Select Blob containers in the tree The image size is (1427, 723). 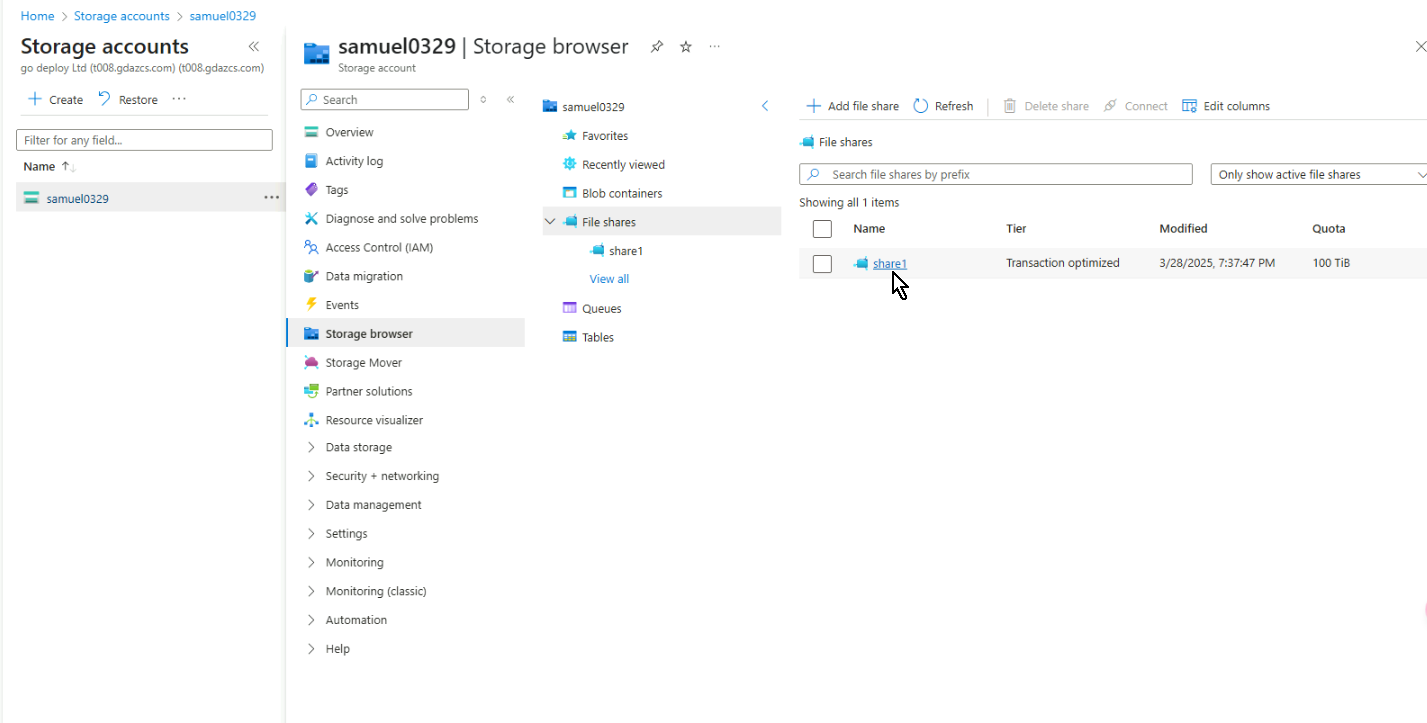coord(621,194)
